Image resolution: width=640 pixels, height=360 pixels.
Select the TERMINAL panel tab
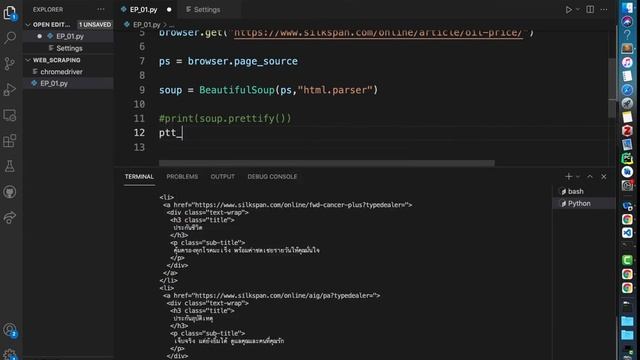click(139, 177)
